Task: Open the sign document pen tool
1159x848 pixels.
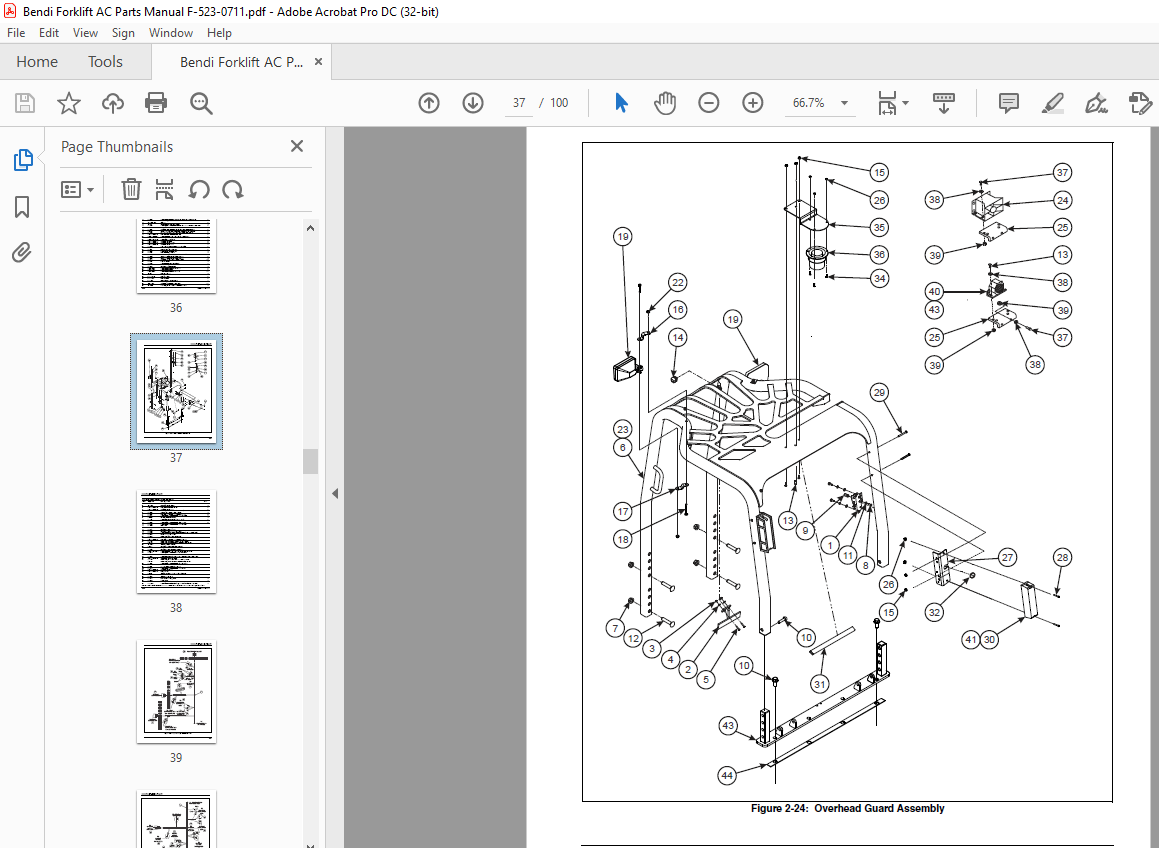Action: [x=1096, y=103]
